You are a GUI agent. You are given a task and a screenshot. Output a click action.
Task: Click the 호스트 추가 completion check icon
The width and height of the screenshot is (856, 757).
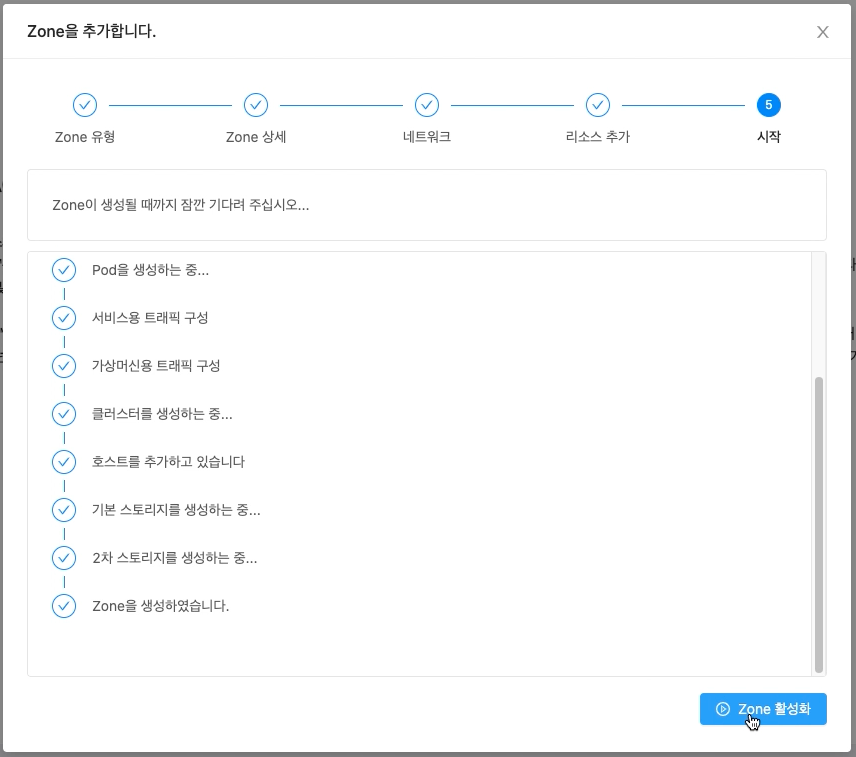pos(64,462)
